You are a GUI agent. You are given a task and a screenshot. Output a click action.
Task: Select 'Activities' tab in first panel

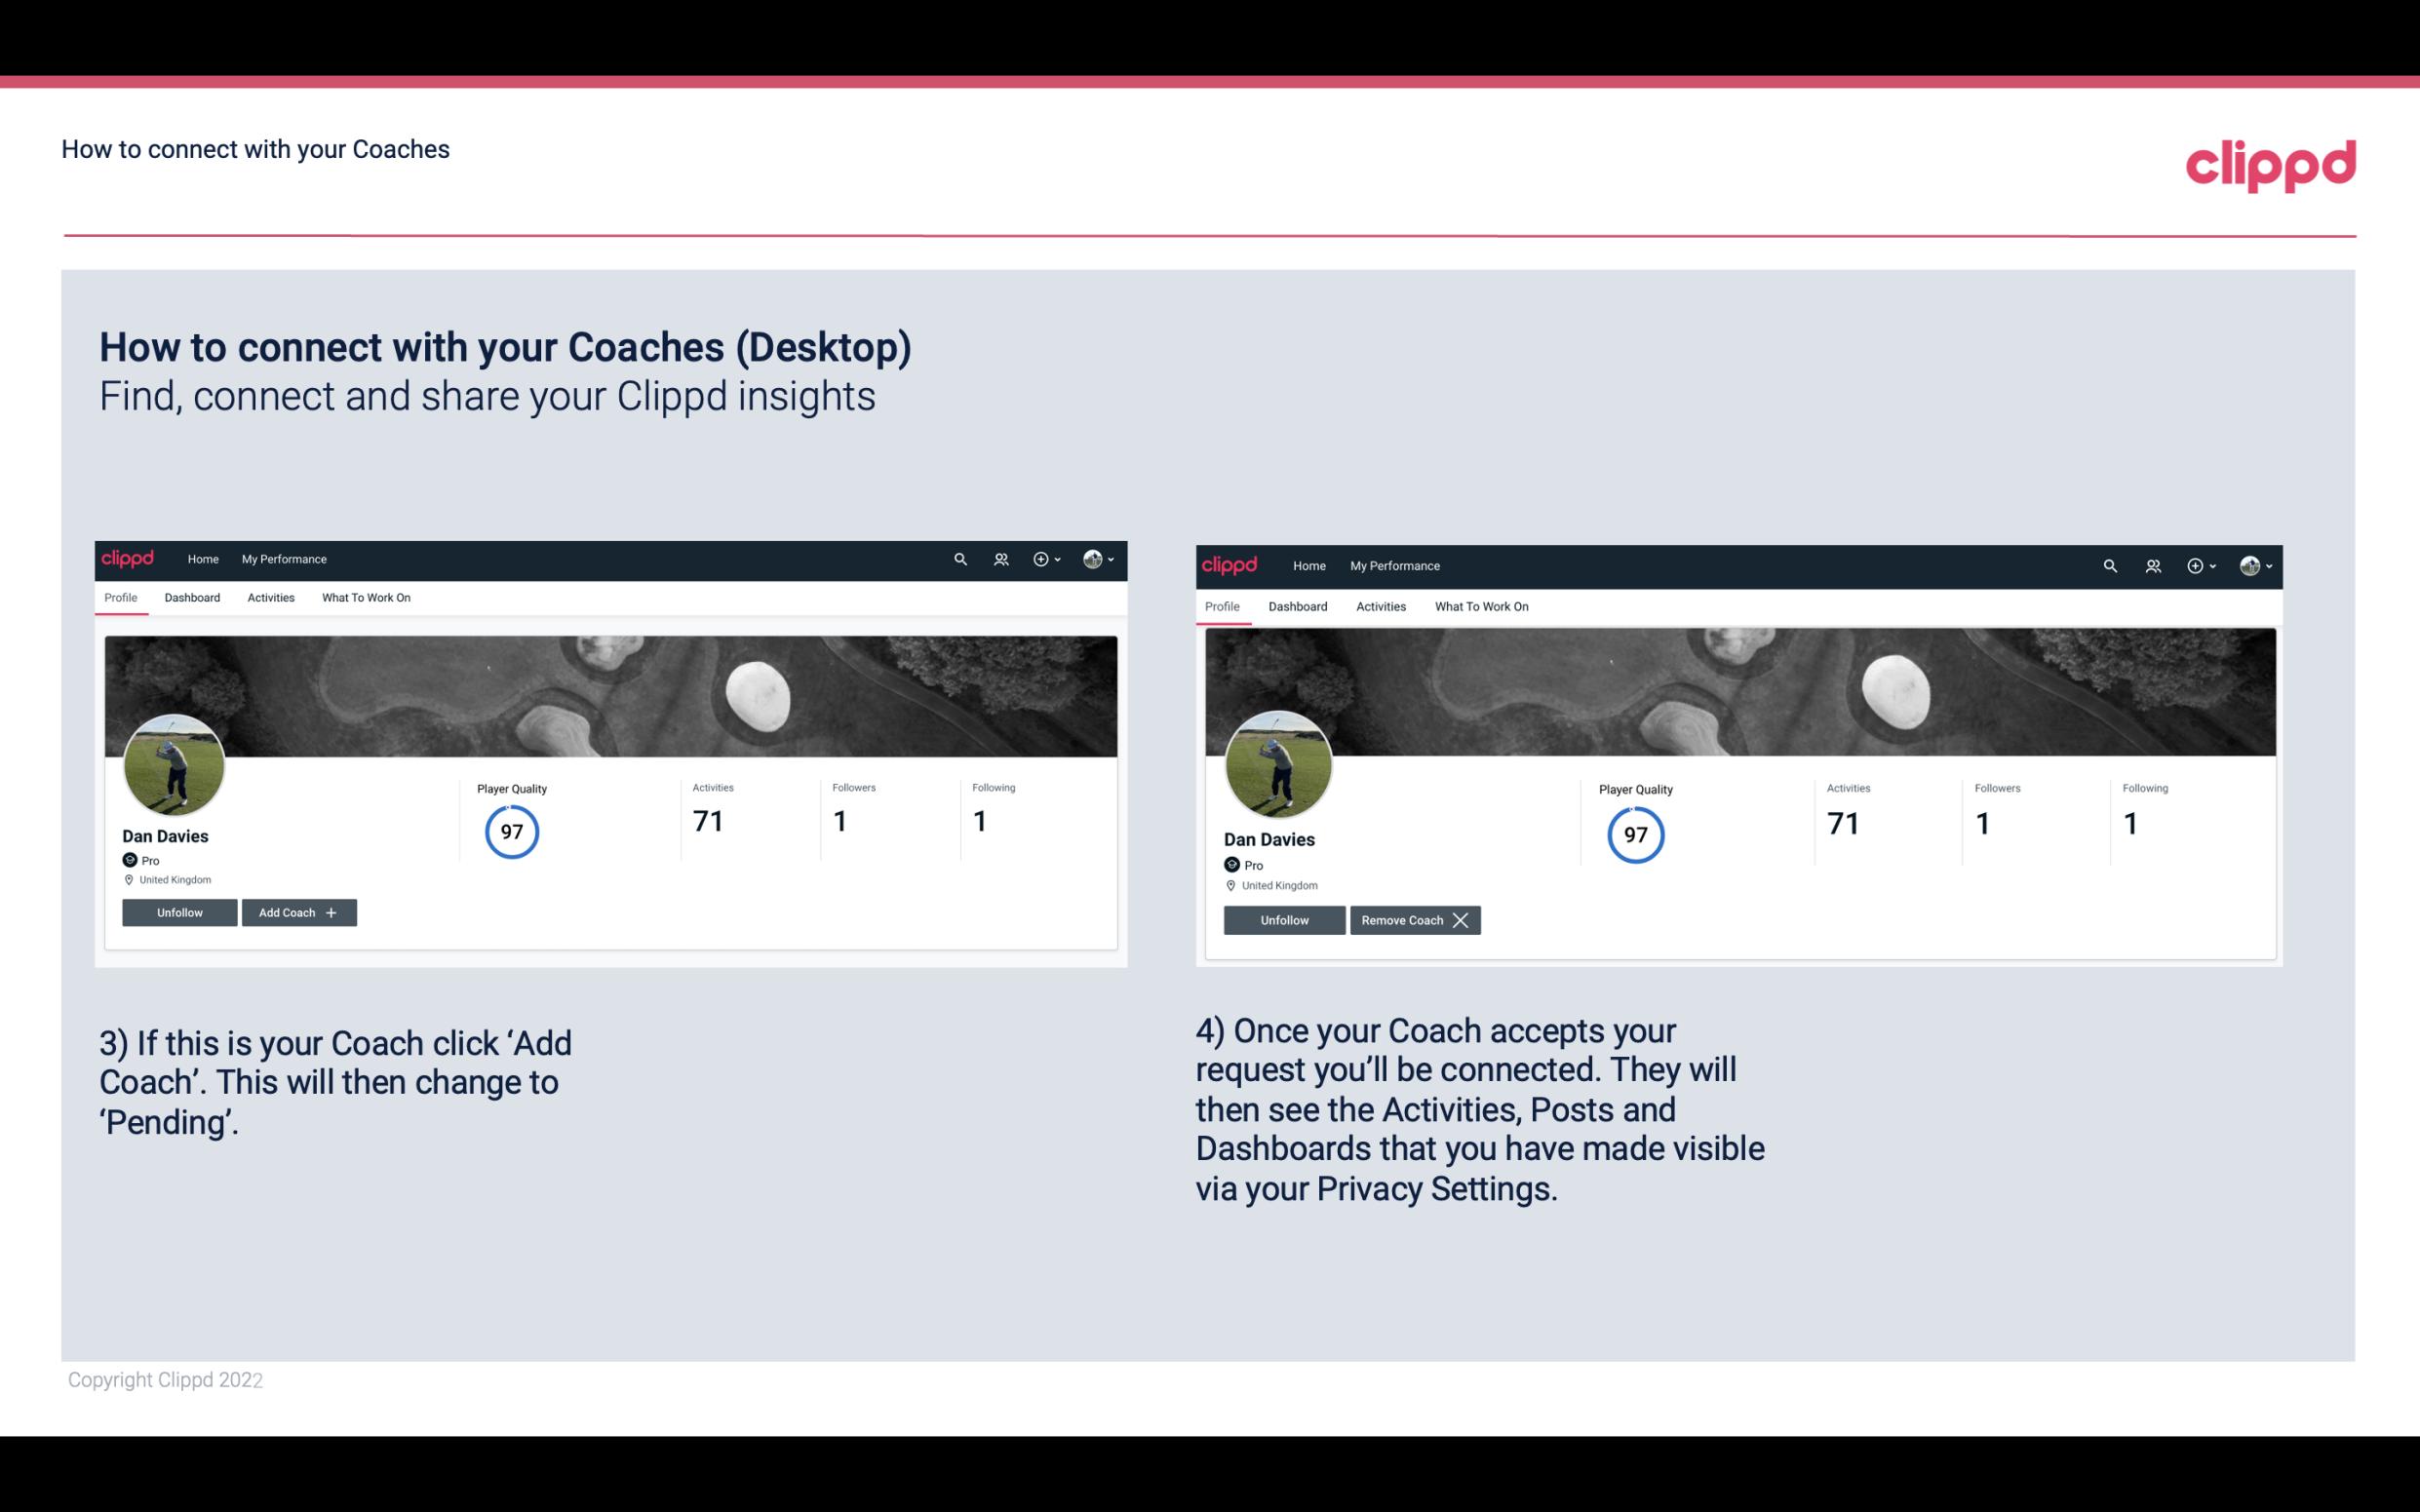point(270,596)
